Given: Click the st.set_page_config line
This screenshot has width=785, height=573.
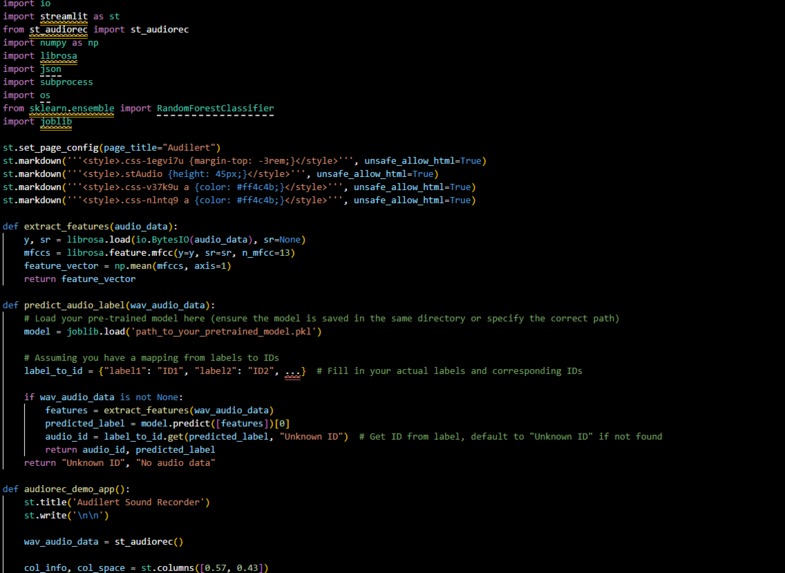Looking at the screenshot, I should 112,148.
